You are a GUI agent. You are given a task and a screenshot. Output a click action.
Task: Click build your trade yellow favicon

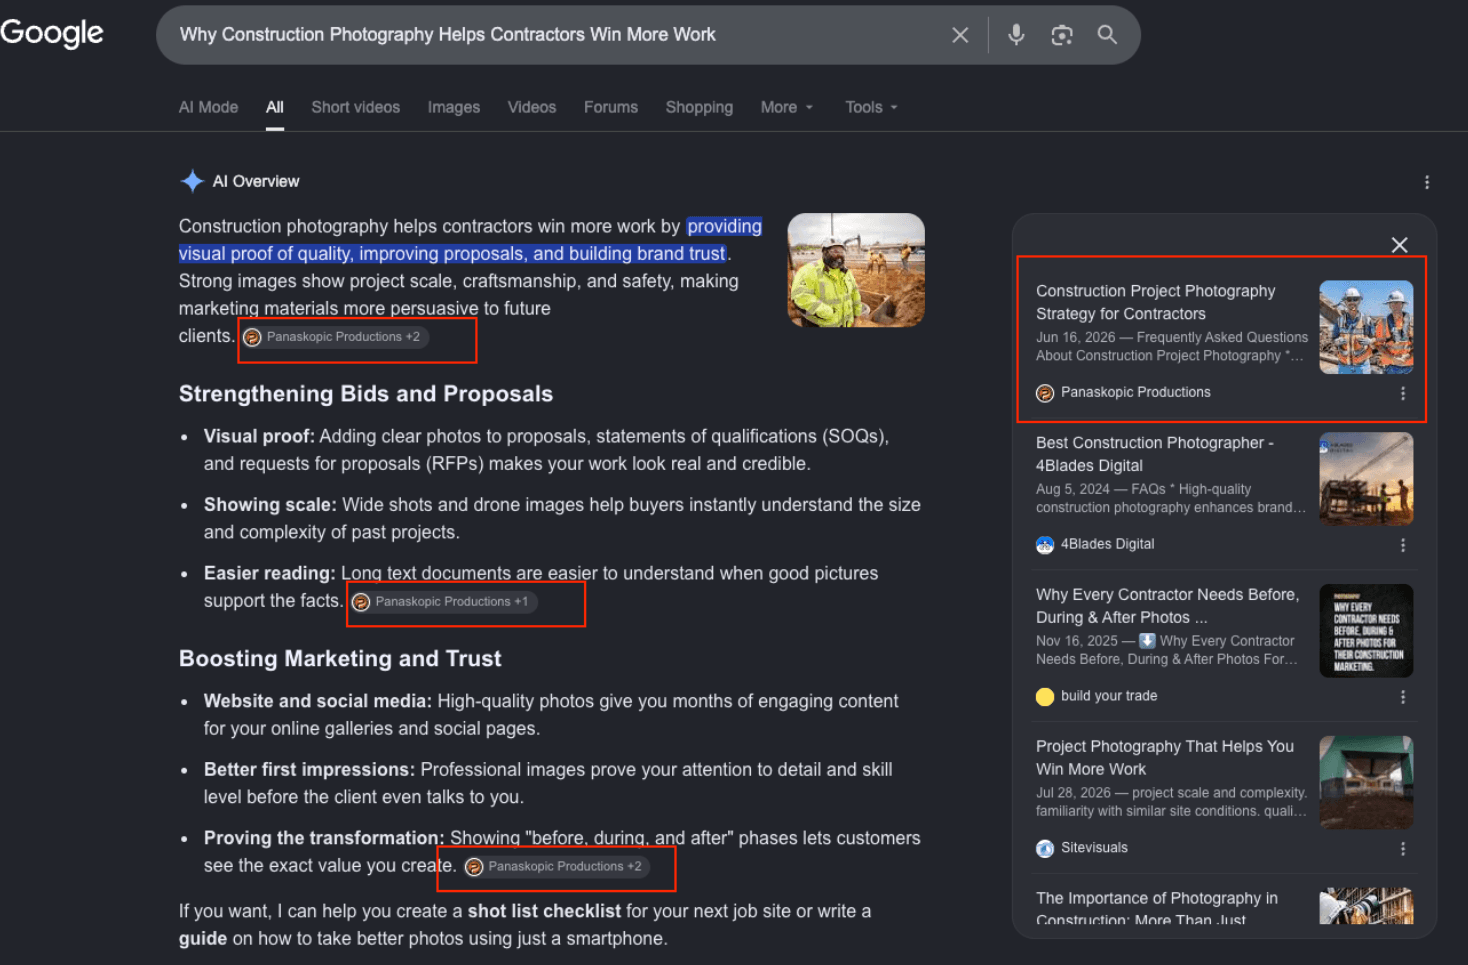(x=1045, y=697)
